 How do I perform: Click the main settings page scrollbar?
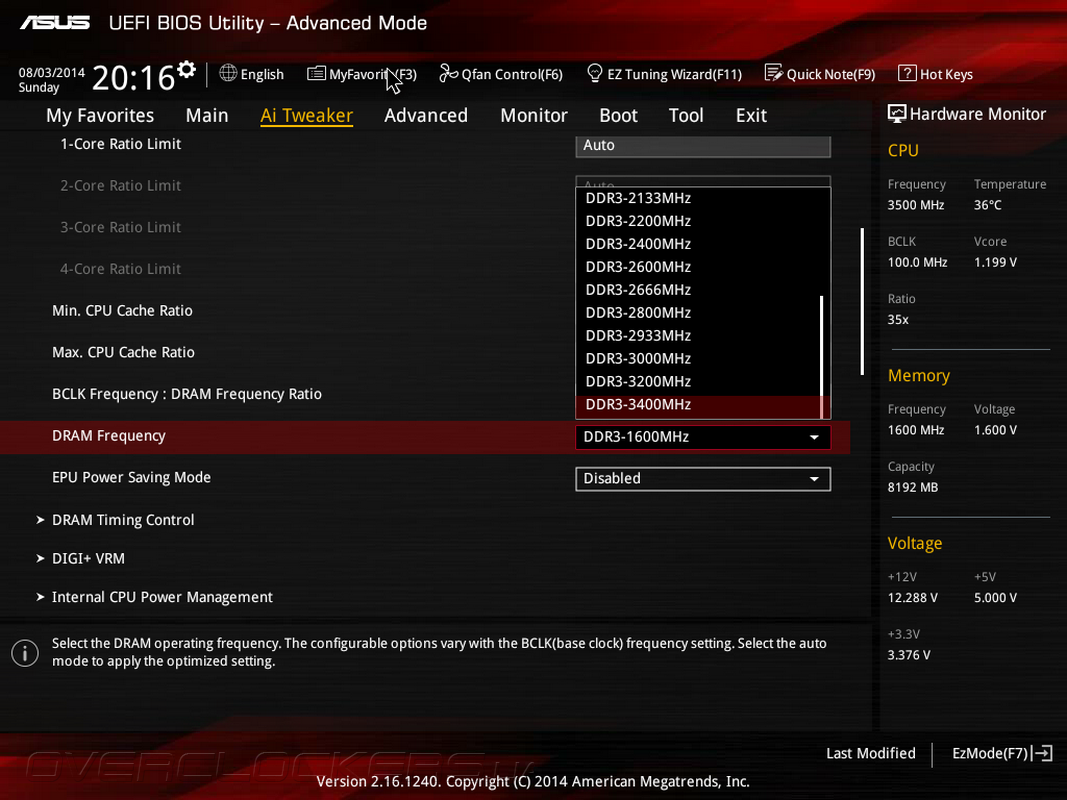862,301
